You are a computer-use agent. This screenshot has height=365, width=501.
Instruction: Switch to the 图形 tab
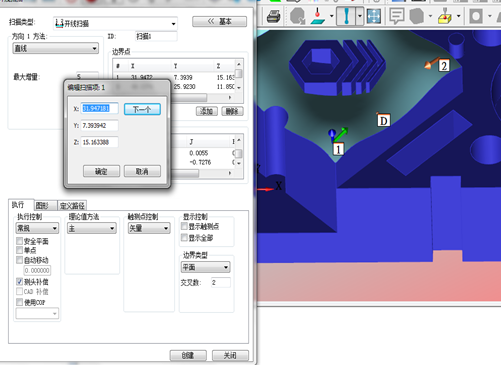[46, 205]
